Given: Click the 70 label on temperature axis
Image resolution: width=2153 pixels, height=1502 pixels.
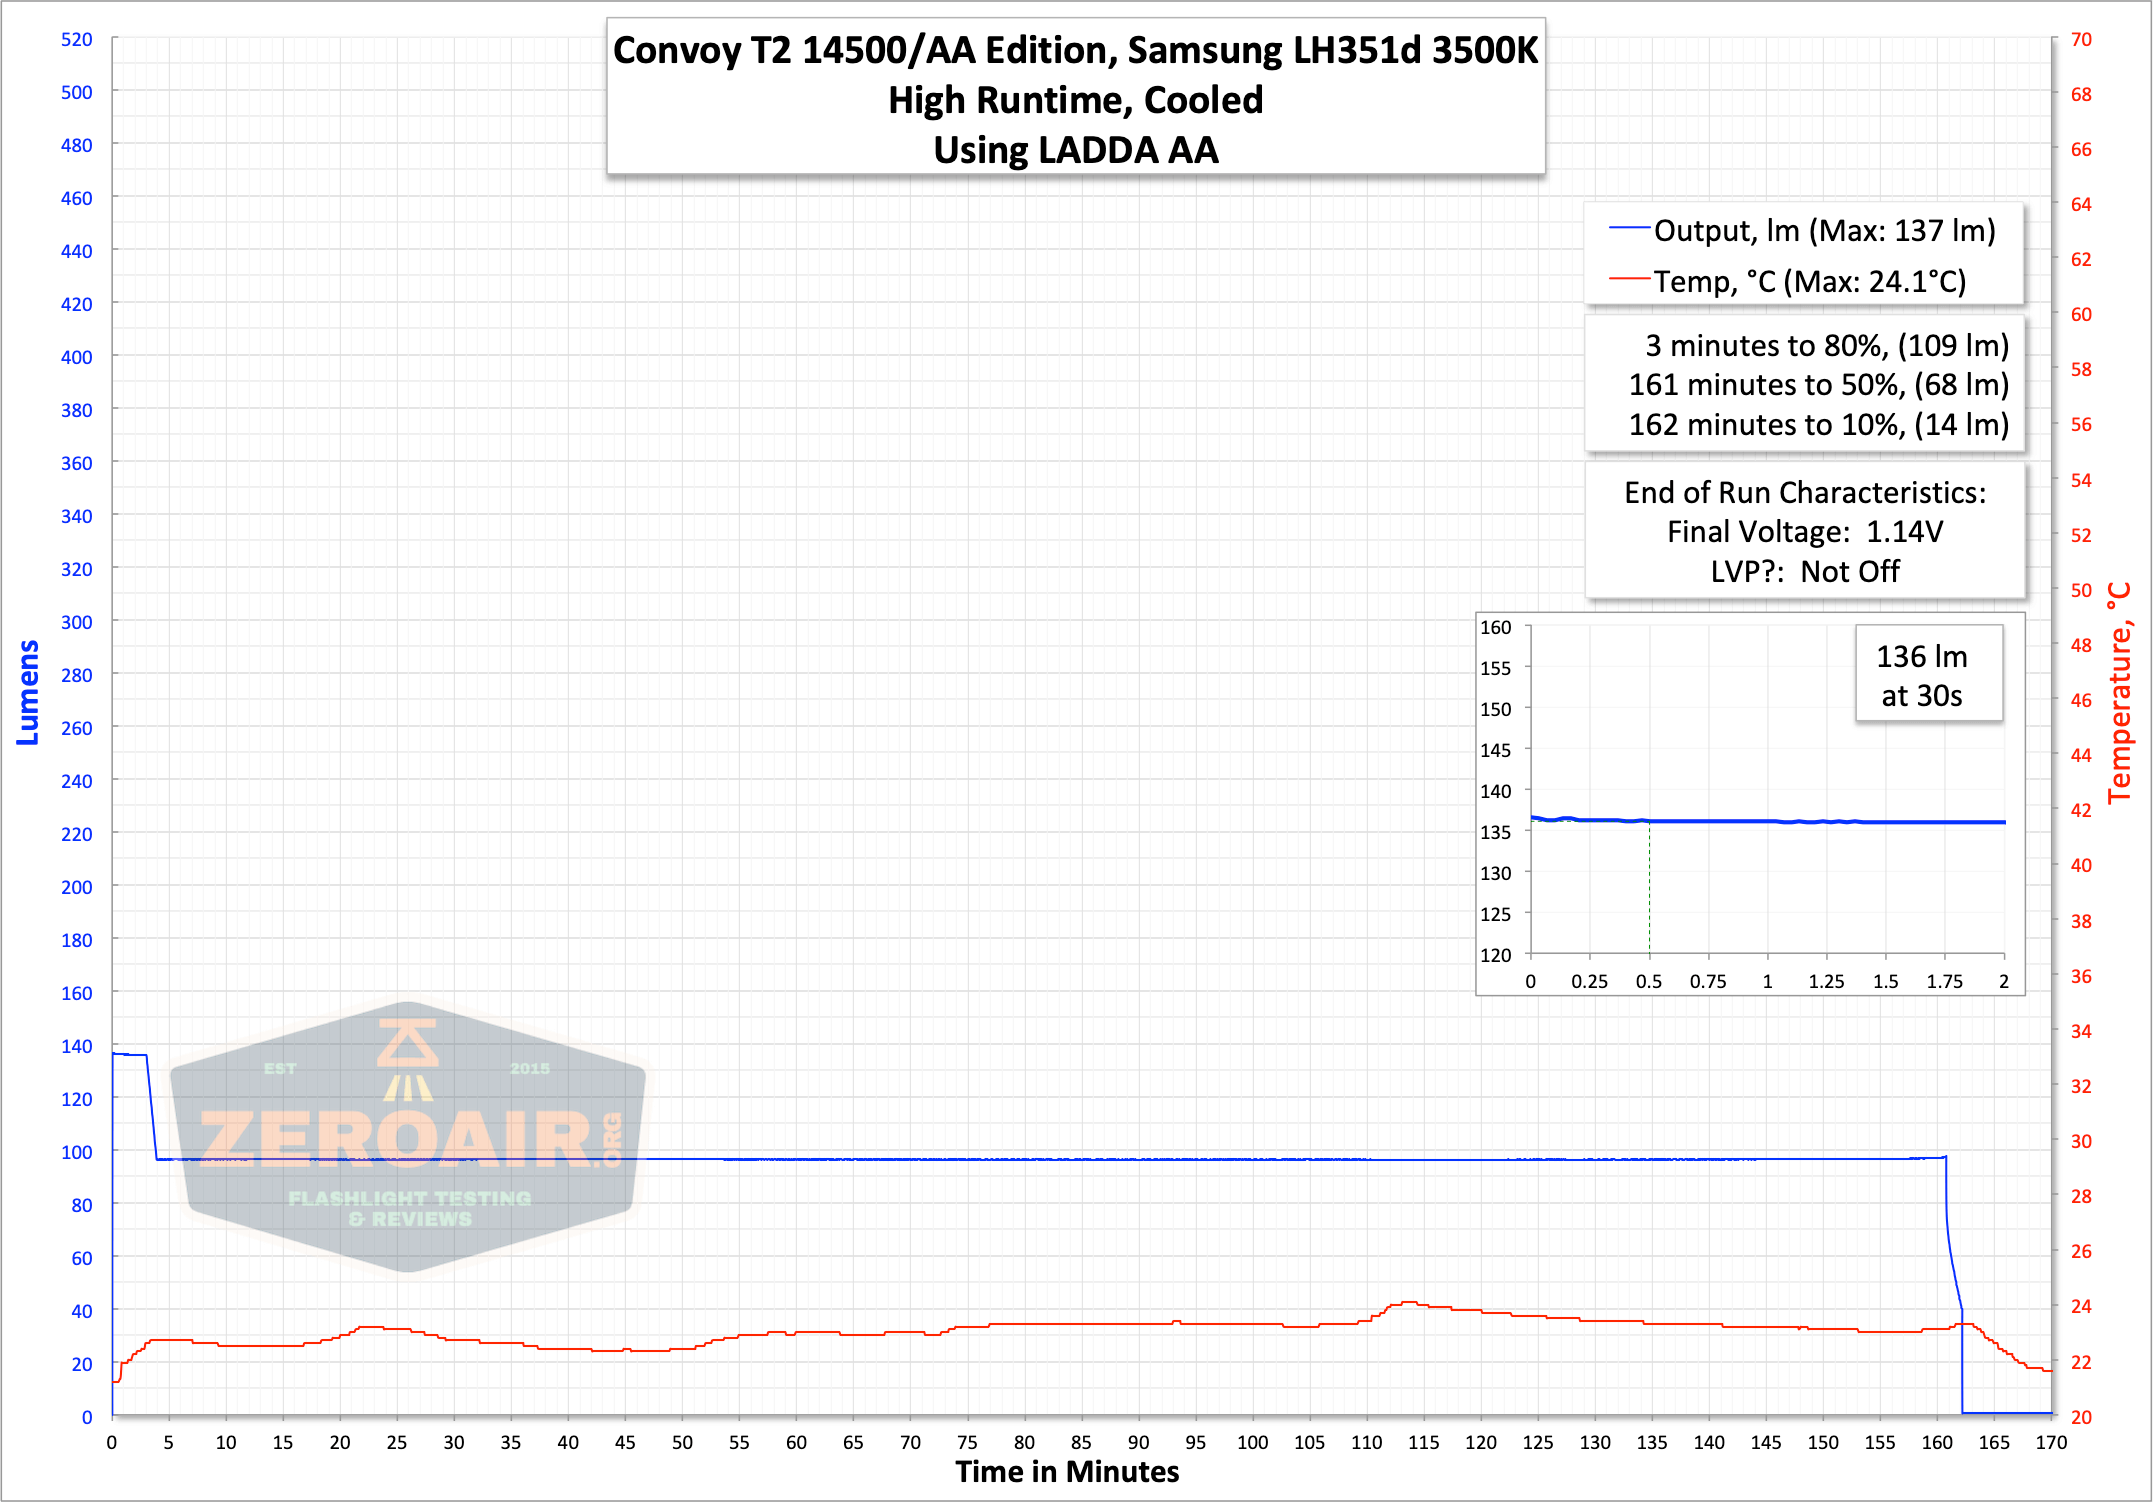Looking at the screenshot, I should [x=2081, y=39].
